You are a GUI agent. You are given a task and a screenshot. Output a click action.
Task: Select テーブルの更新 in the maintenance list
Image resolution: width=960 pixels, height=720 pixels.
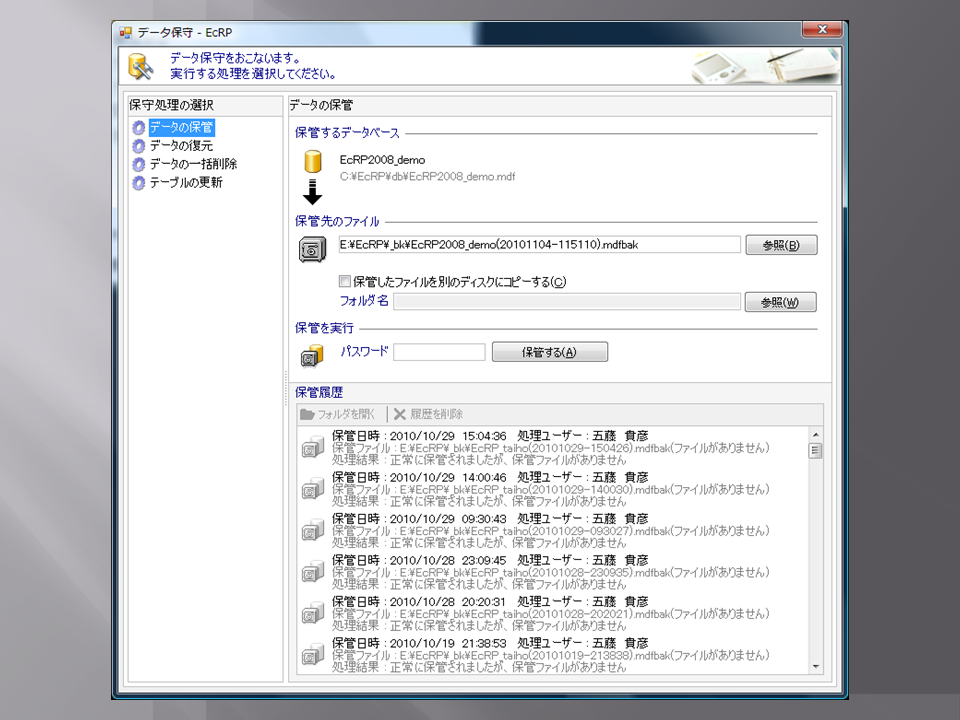pos(186,183)
